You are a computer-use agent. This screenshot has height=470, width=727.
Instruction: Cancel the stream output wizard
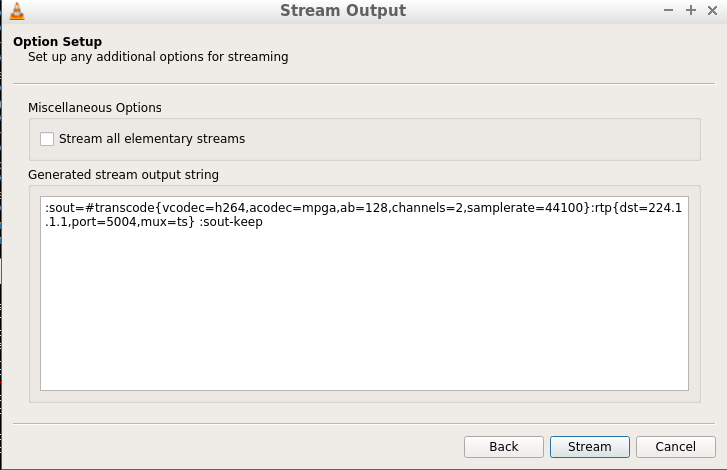coord(676,446)
